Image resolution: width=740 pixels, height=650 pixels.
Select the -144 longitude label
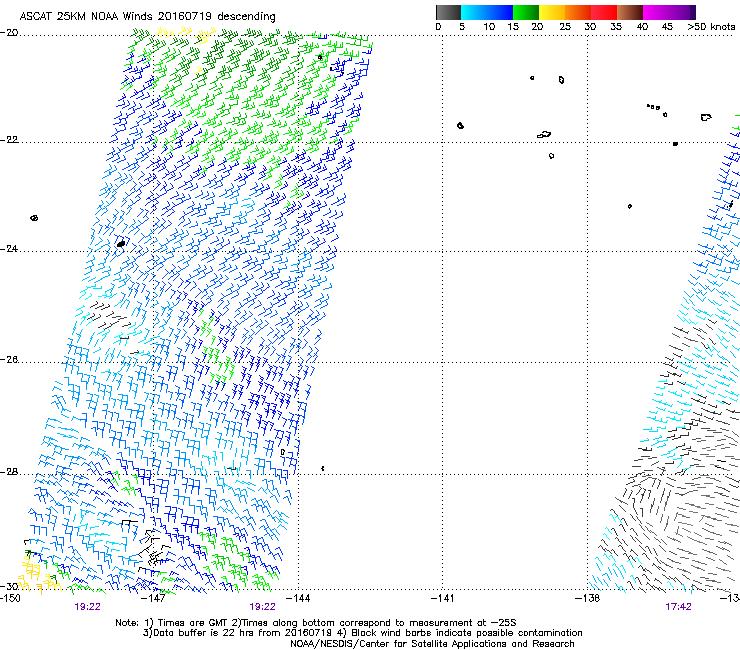click(298, 599)
